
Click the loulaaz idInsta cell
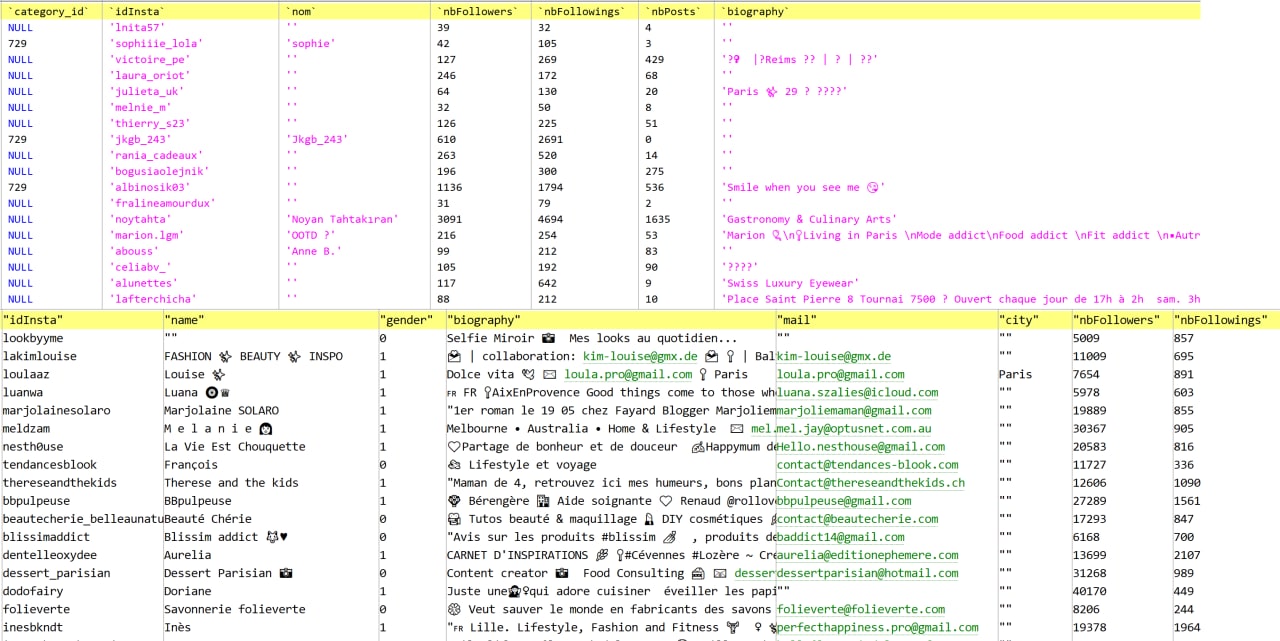pos(26,374)
